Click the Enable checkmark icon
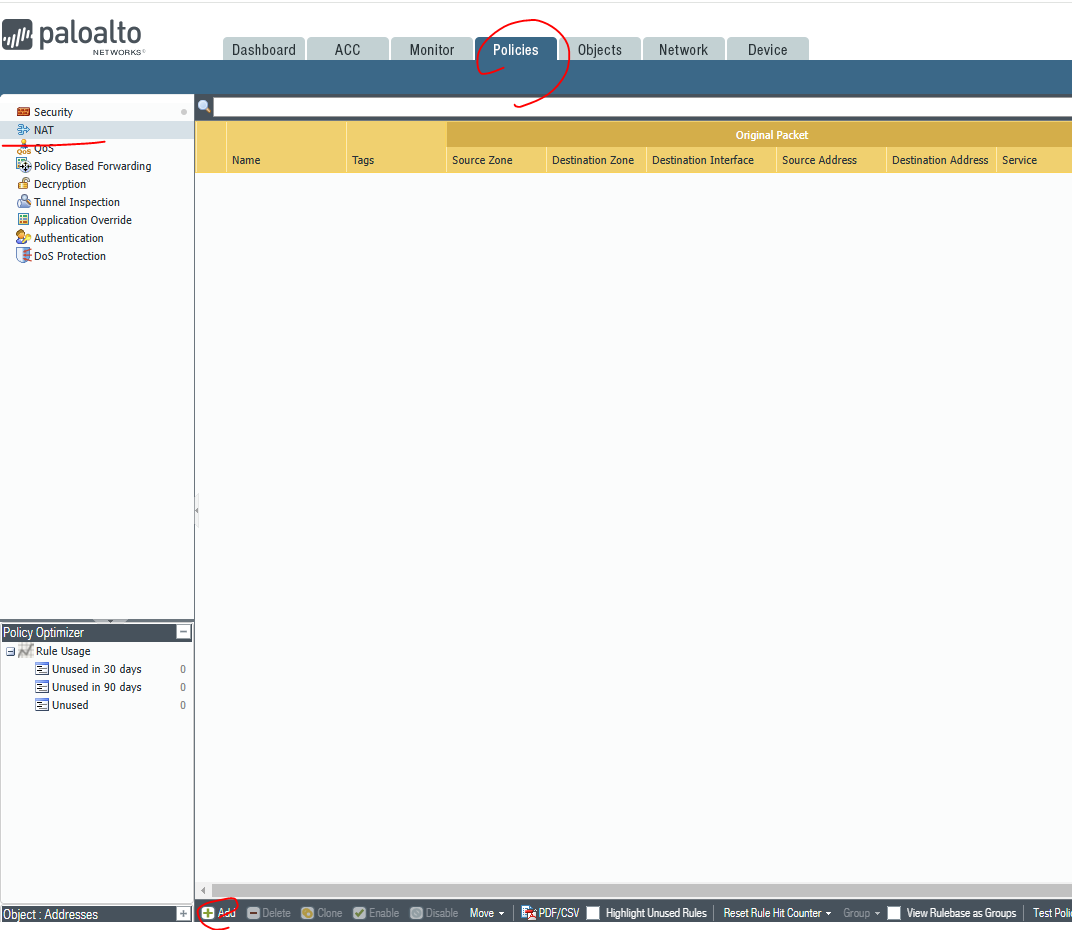This screenshot has height=930, width=1072. pyautogui.click(x=360, y=913)
